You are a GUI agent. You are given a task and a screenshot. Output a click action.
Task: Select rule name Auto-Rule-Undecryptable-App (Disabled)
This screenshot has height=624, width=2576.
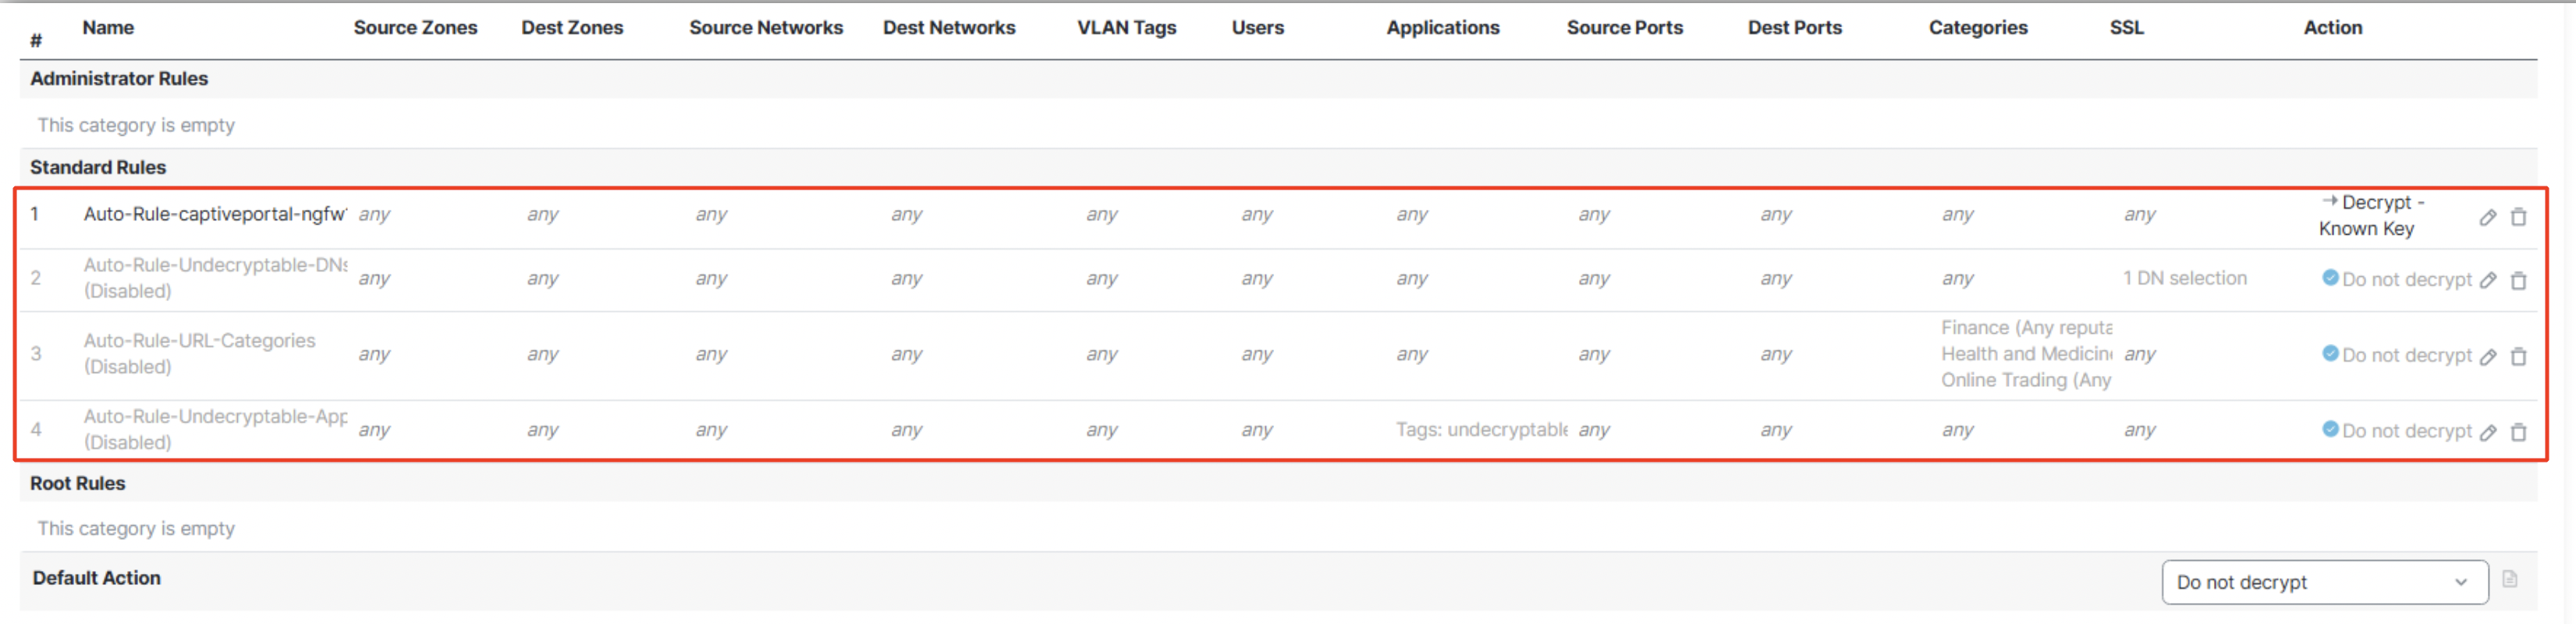click(215, 430)
